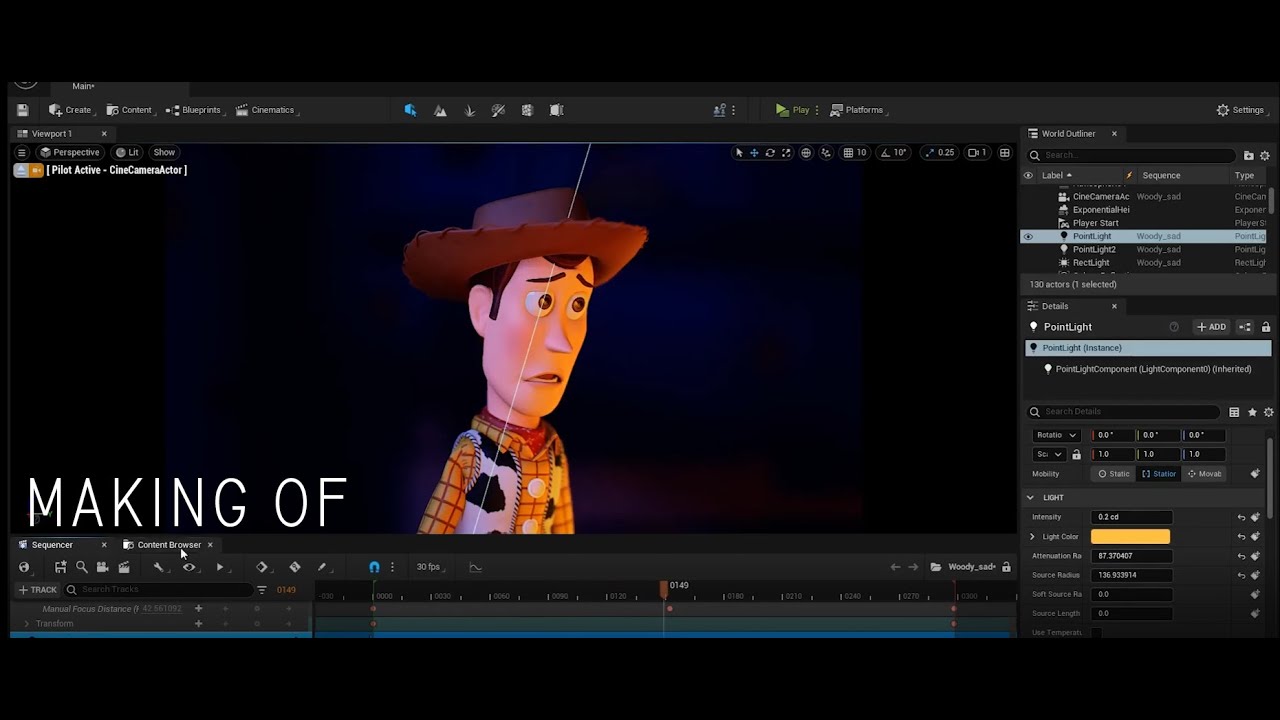The width and height of the screenshot is (1280, 720).
Task: Choose the Translate gizmo tool
Action: 754,153
